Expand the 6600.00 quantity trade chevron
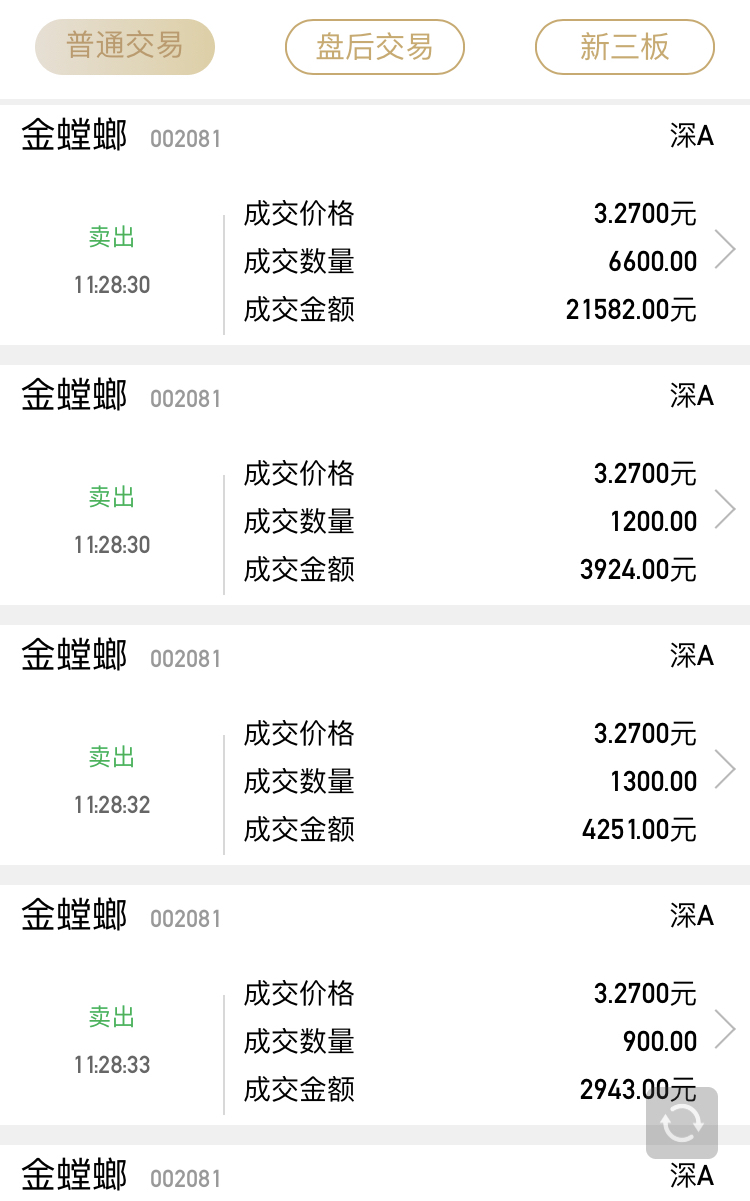 pyautogui.click(x=726, y=249)
